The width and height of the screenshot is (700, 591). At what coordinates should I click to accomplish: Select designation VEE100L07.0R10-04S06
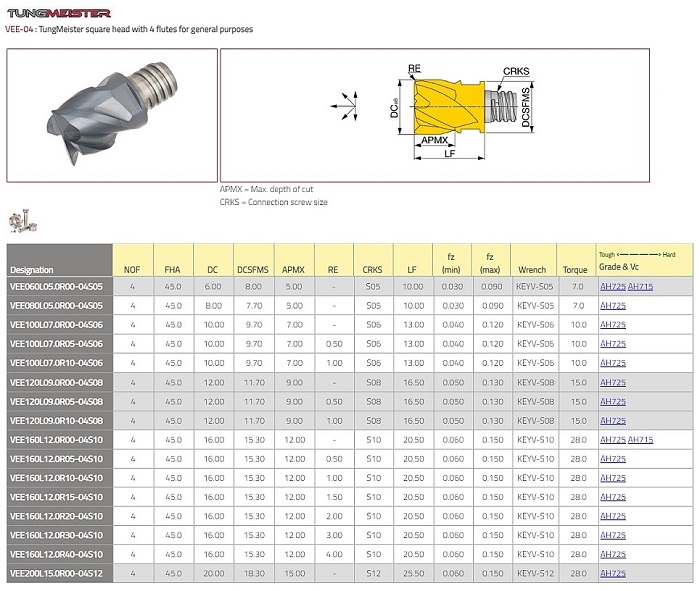pos(56,363)
